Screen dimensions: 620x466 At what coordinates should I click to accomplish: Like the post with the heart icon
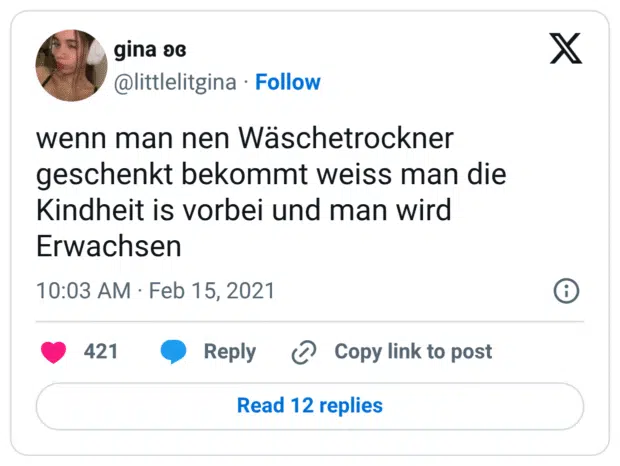(x=53, y=352)
